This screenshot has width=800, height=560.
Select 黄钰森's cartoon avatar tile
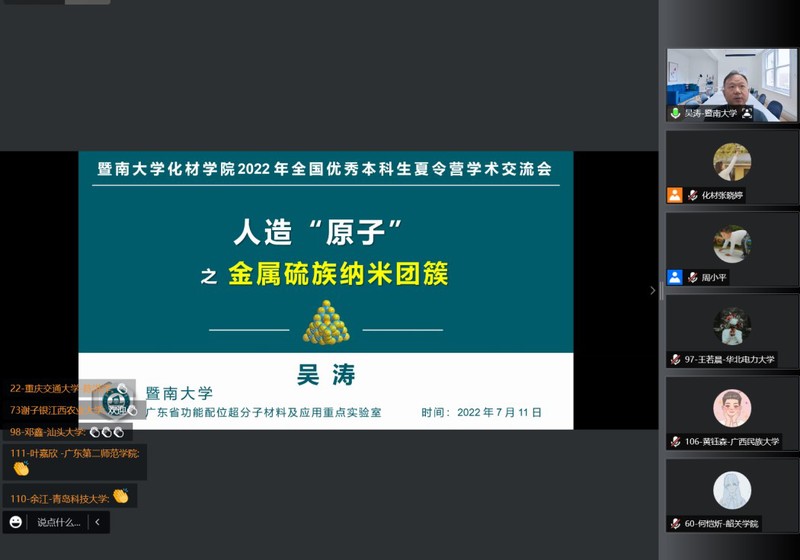click(x=732, y=408)
